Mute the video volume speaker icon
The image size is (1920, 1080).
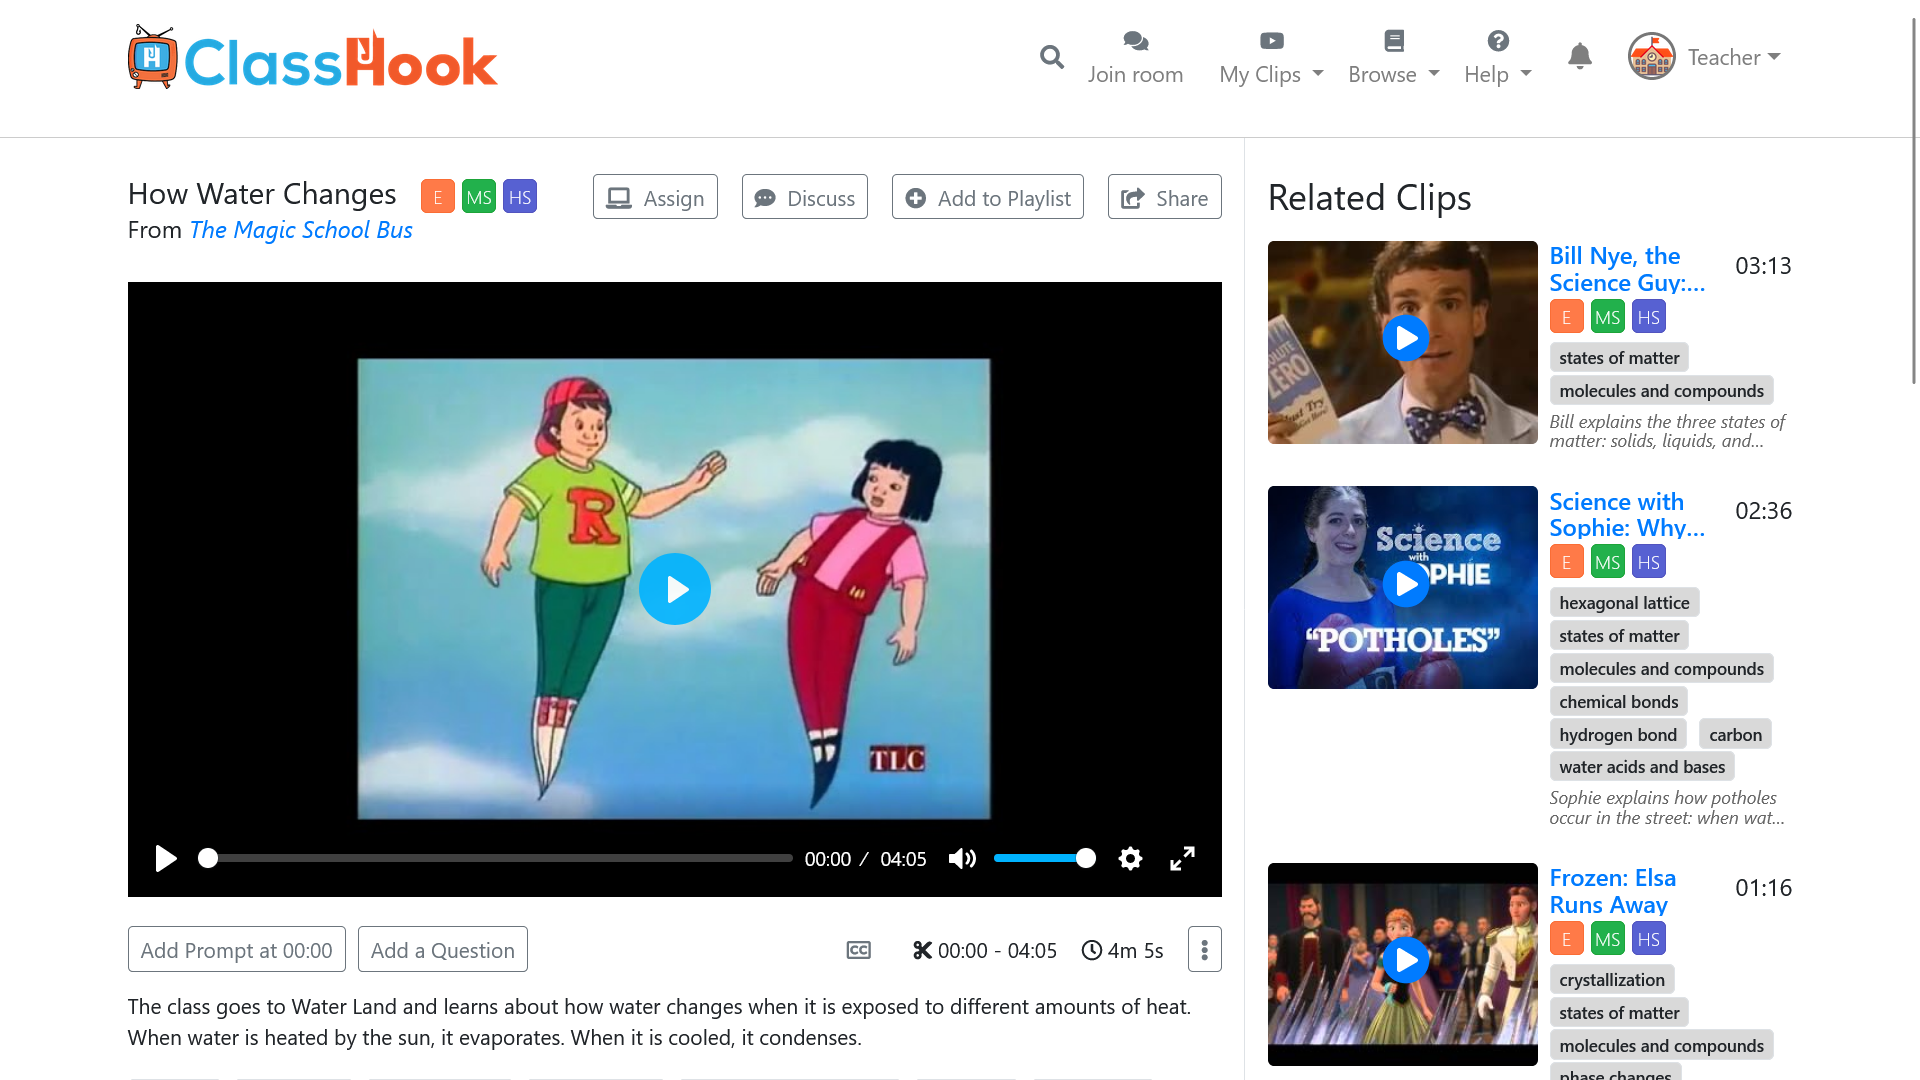962,858
